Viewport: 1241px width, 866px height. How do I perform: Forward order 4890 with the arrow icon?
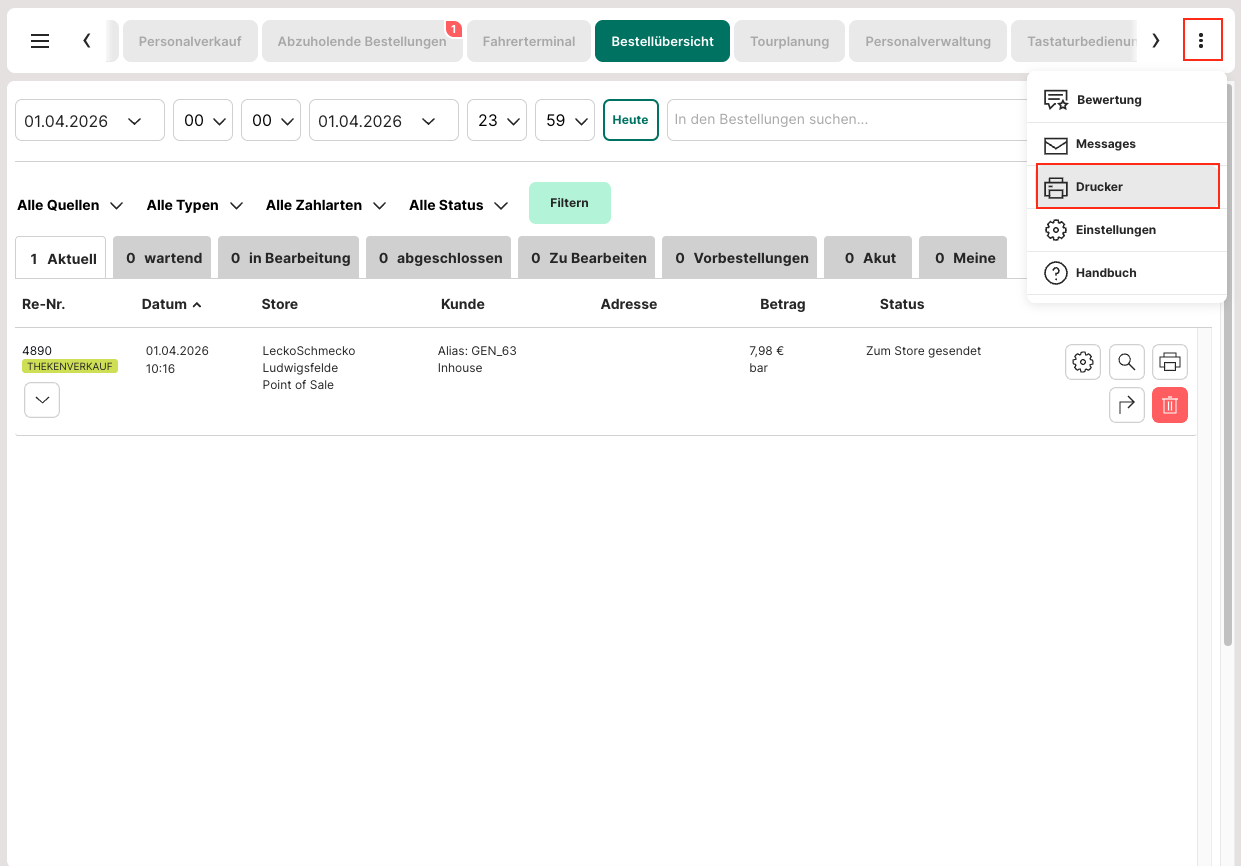[x=1127, y=405]
